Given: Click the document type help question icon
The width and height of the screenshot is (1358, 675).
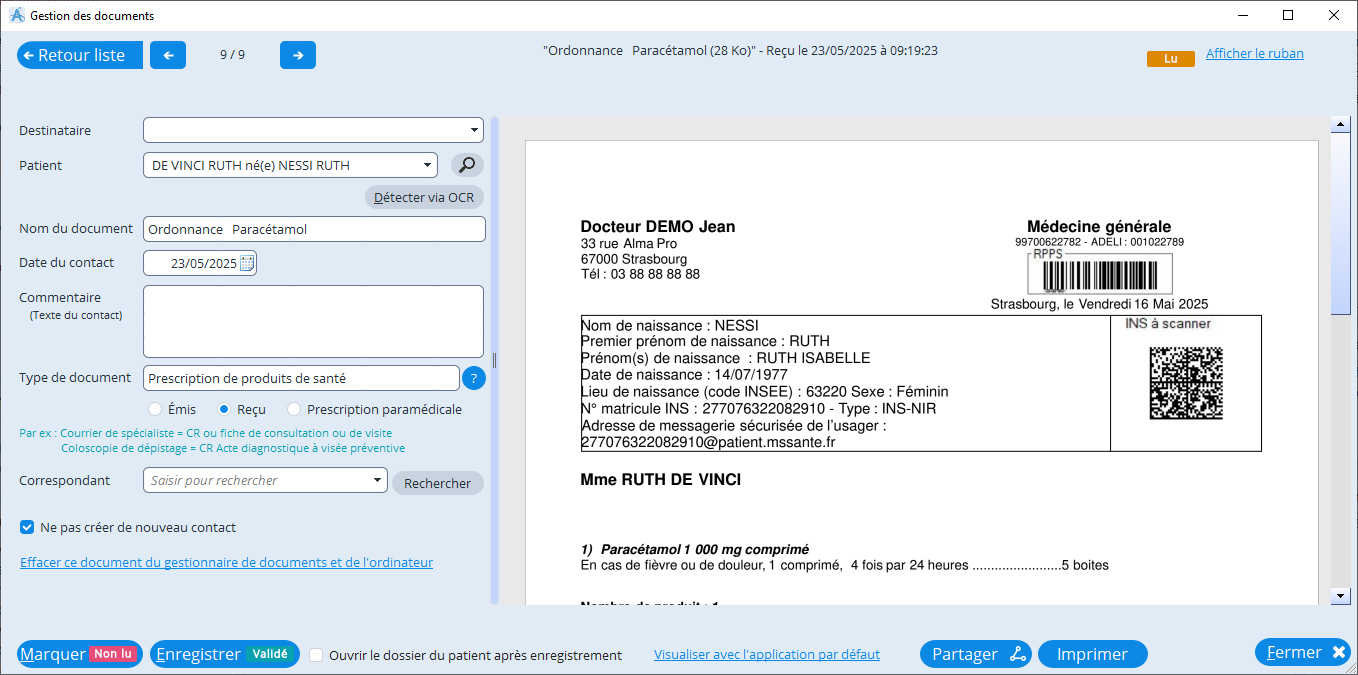Looking at the screenshot, I should pos(473,378).
